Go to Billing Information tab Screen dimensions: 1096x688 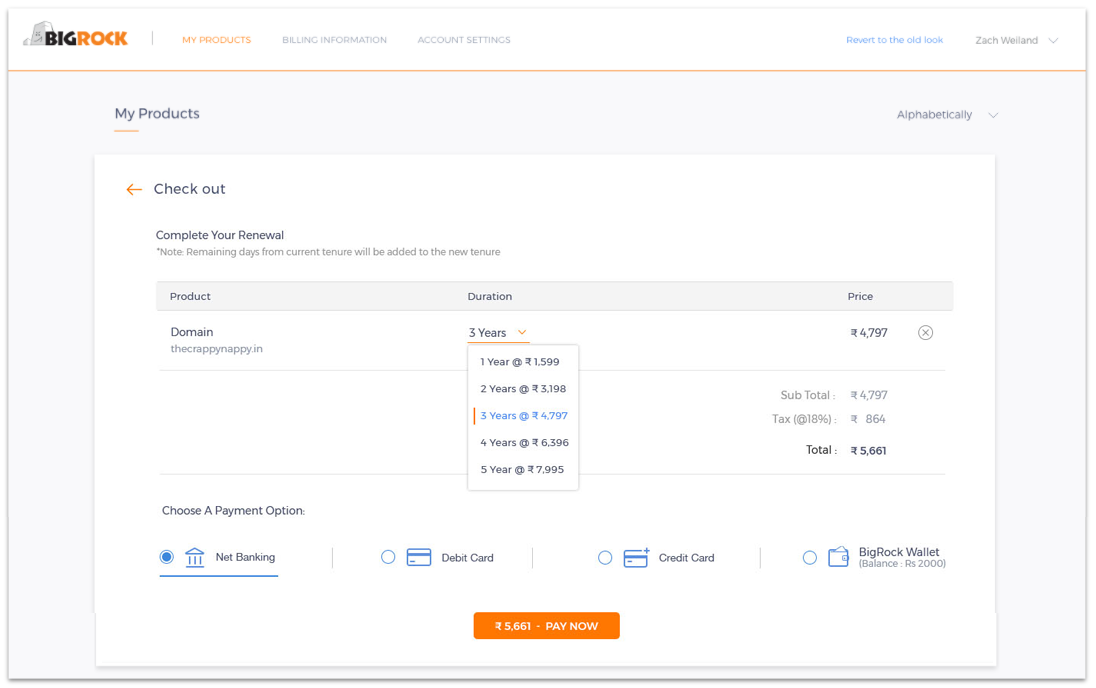tap(334, 40)
